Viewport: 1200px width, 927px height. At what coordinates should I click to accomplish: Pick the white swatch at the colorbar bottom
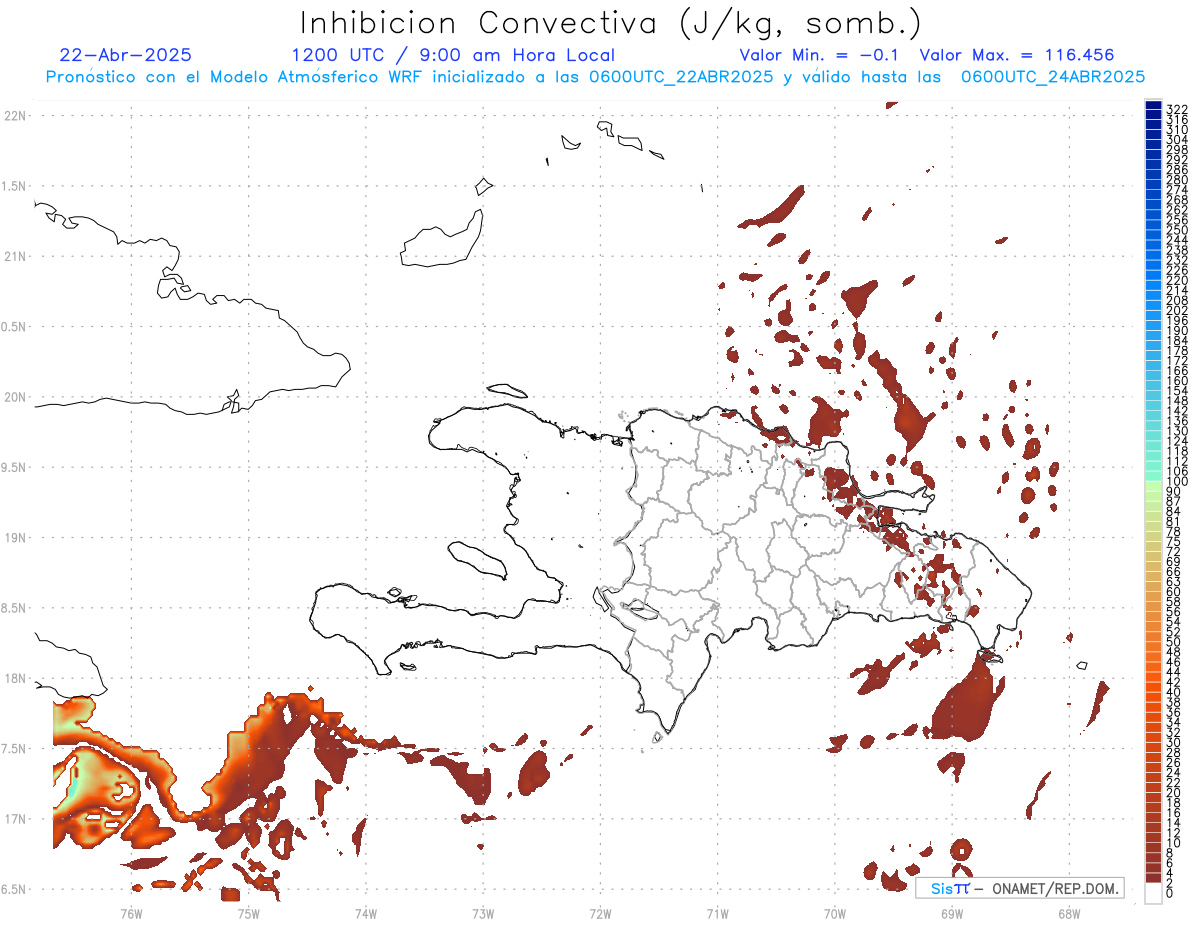pyautogui.click(x=1153, y=893)
